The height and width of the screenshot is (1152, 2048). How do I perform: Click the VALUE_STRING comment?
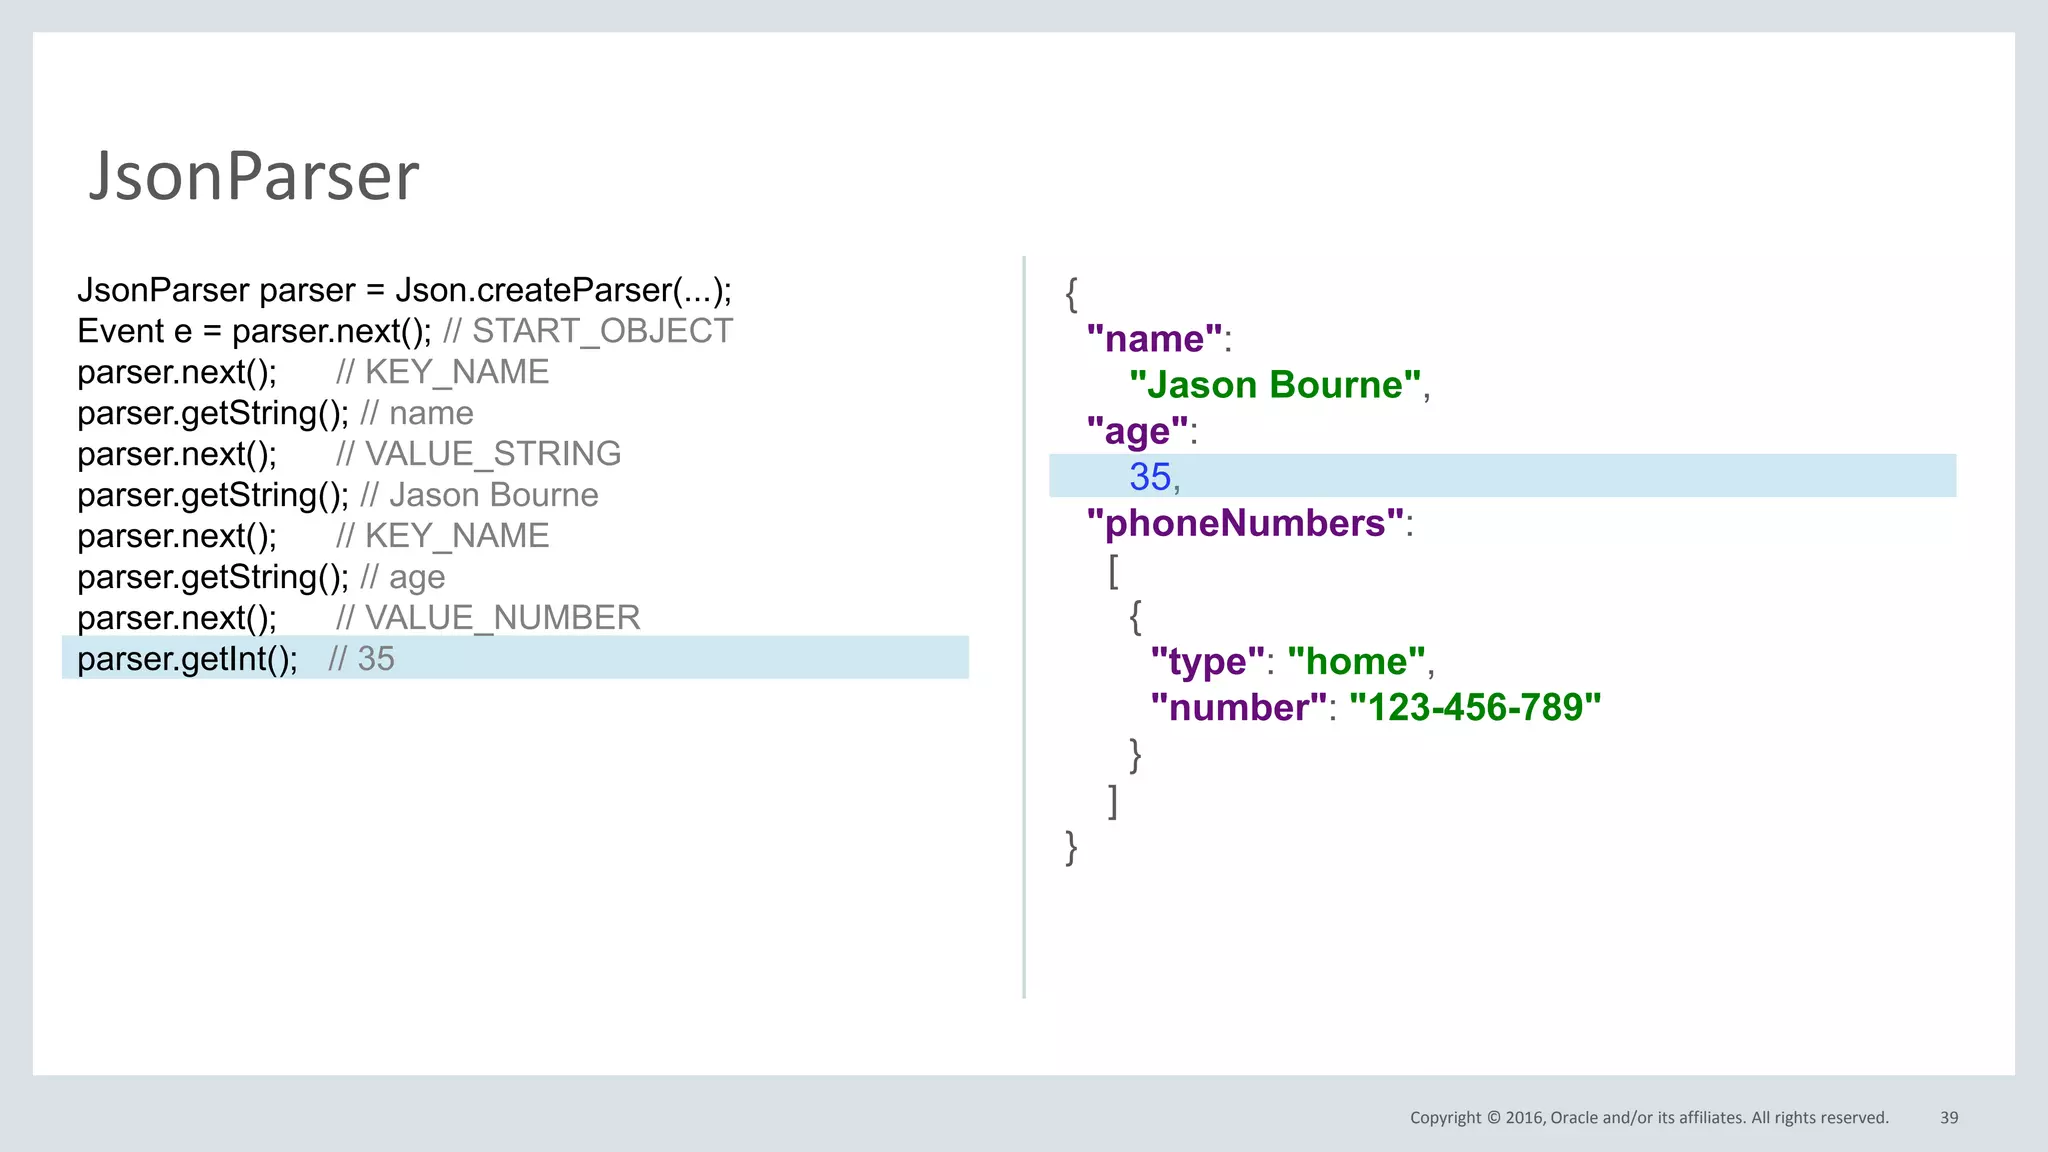492,454
